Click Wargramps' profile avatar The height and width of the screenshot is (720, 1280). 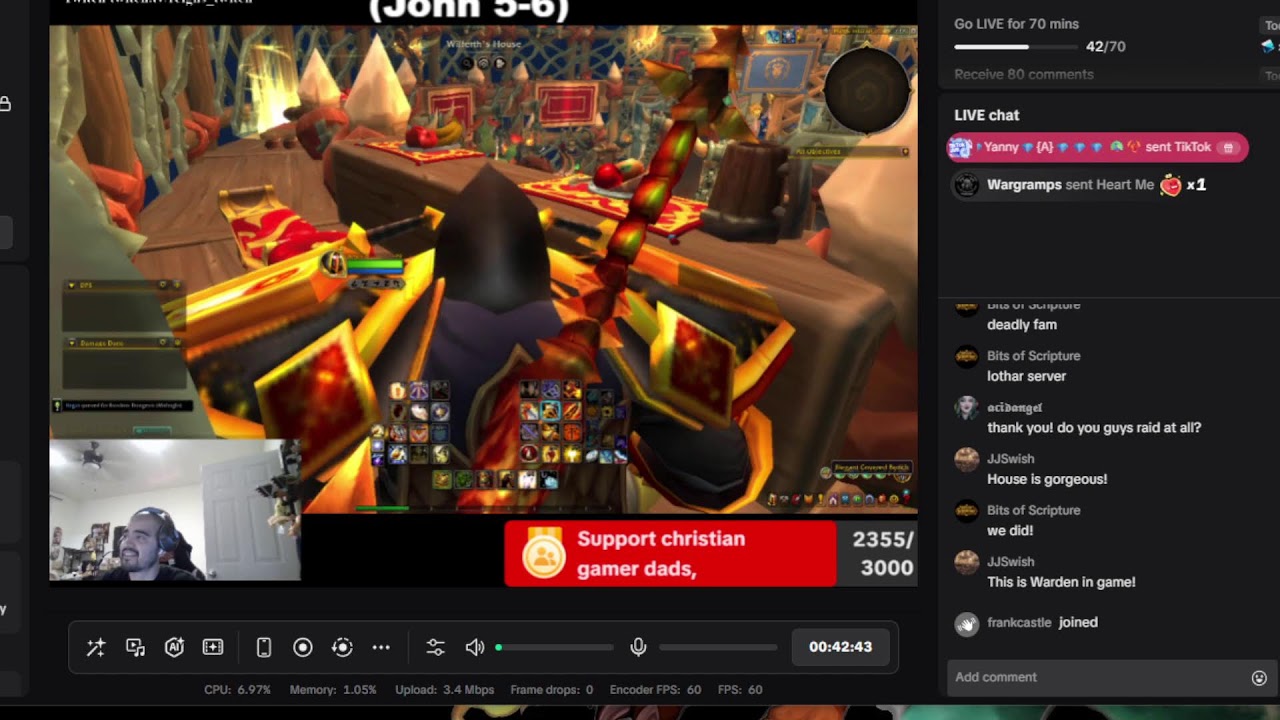pyautogui.click(x=966, y=185)
